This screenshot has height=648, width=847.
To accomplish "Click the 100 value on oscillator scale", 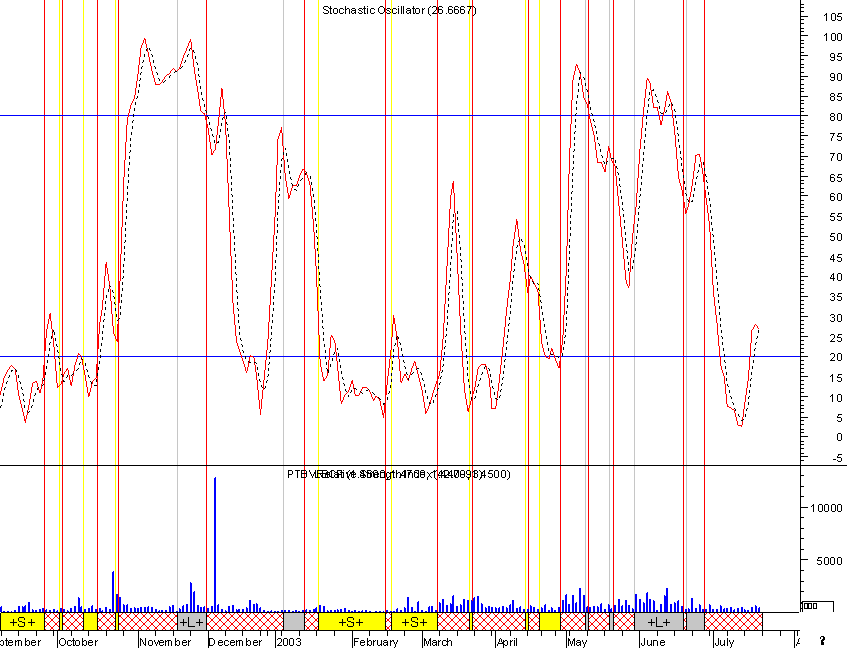I will tap(832, 37).
